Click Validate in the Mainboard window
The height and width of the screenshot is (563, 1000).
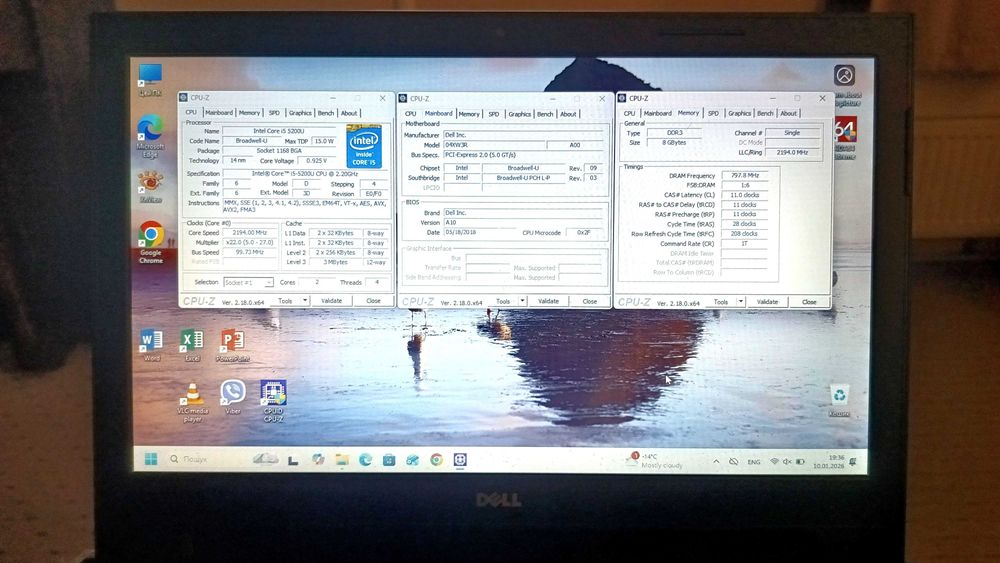548,301
